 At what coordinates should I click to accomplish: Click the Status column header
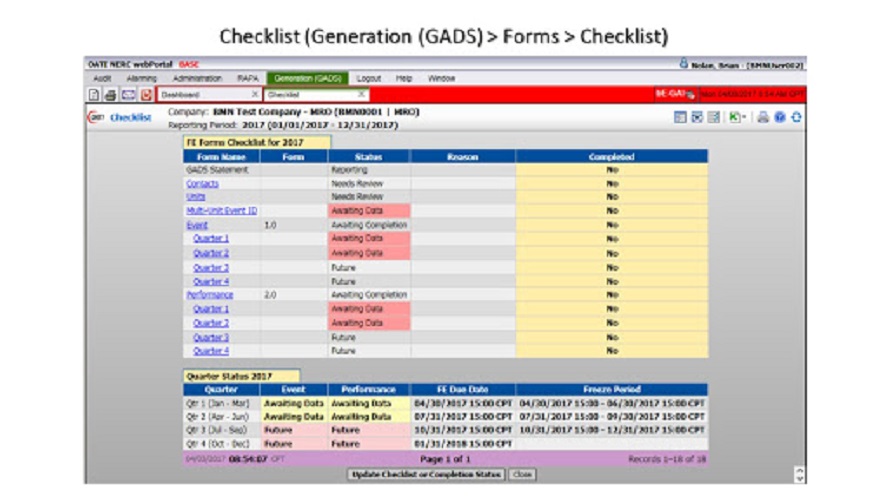click(x=368, y=157)
